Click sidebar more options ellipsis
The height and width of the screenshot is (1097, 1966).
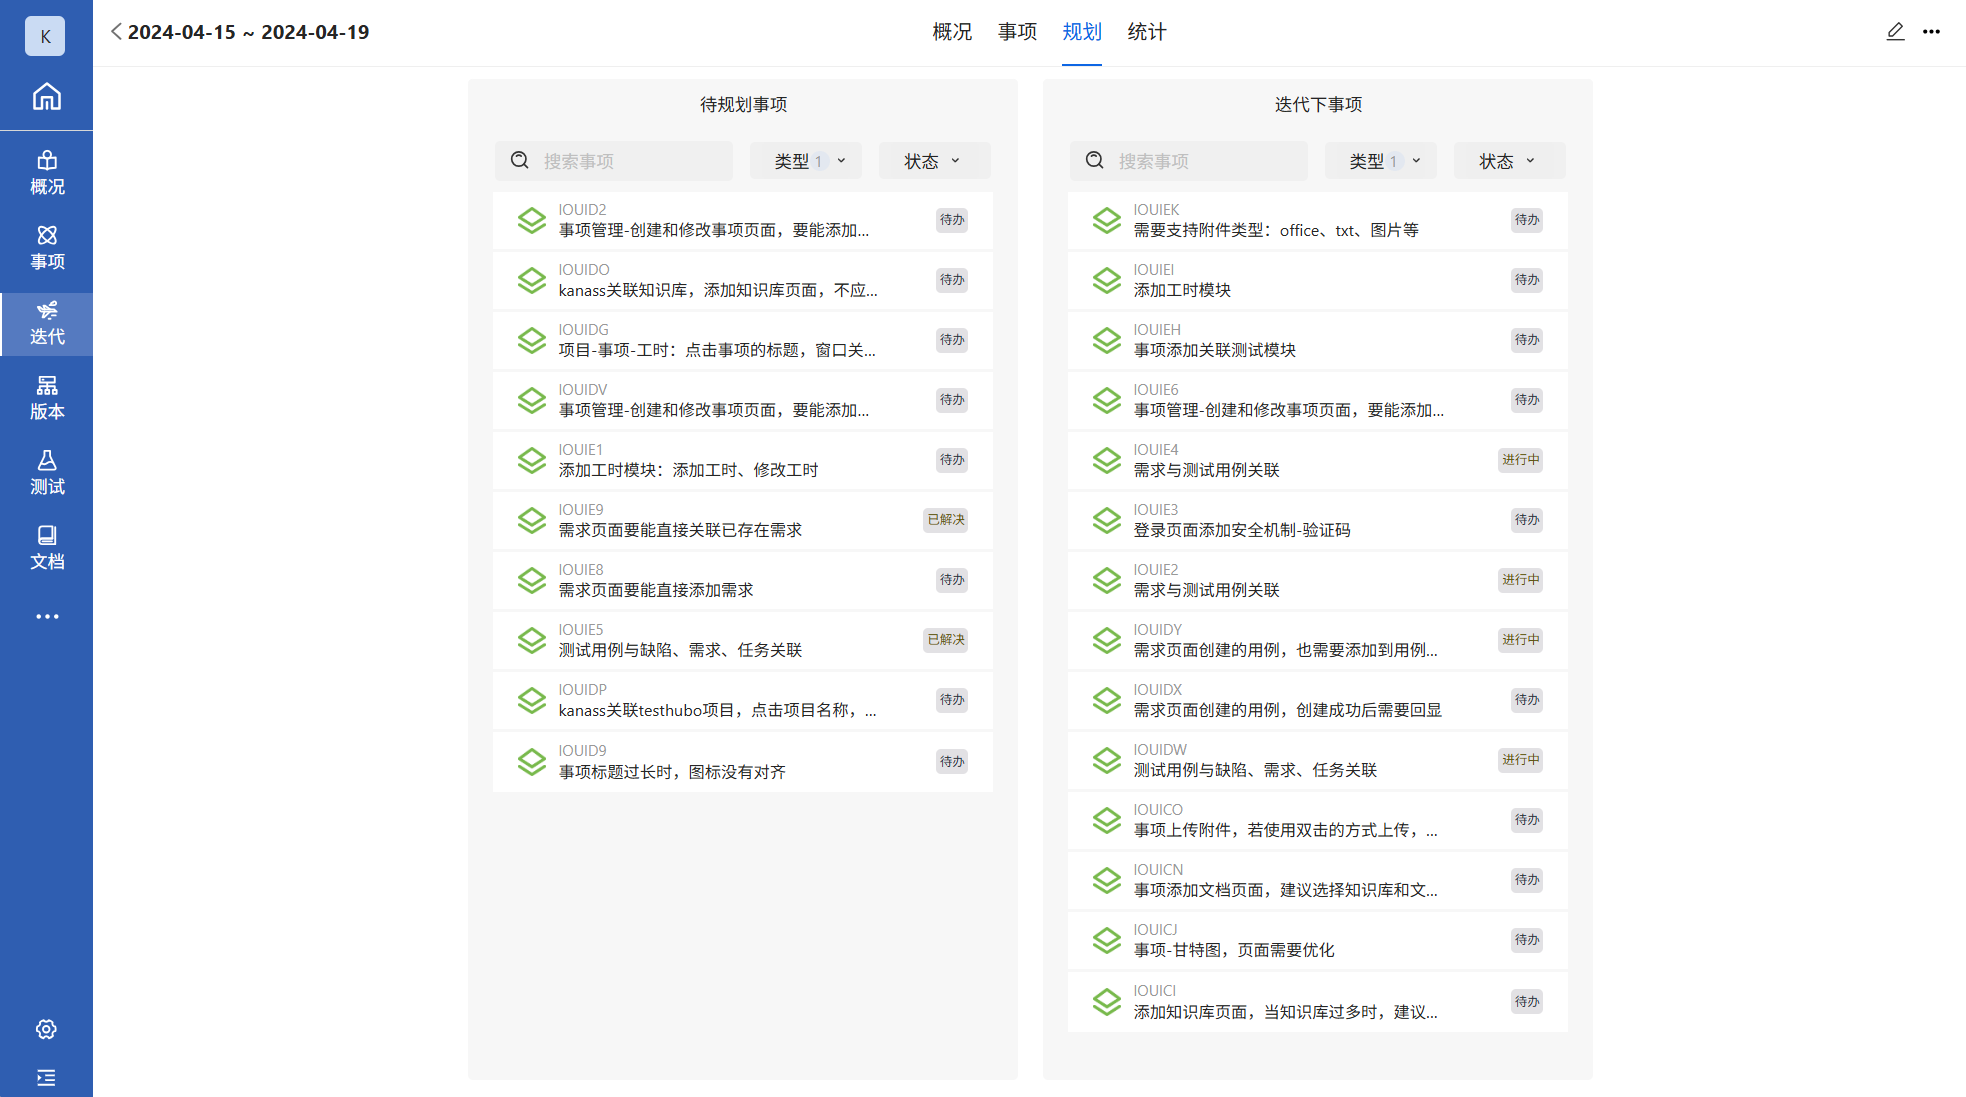click(x=46, y=616)
